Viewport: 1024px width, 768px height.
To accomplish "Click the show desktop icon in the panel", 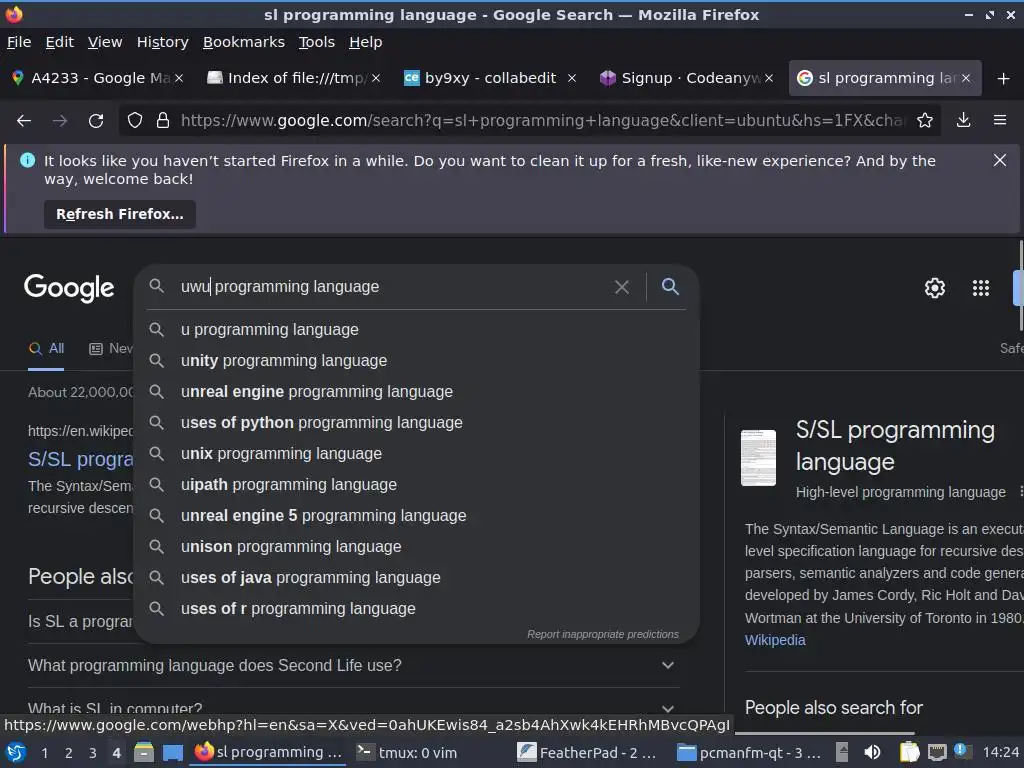I will click(173, 752).
